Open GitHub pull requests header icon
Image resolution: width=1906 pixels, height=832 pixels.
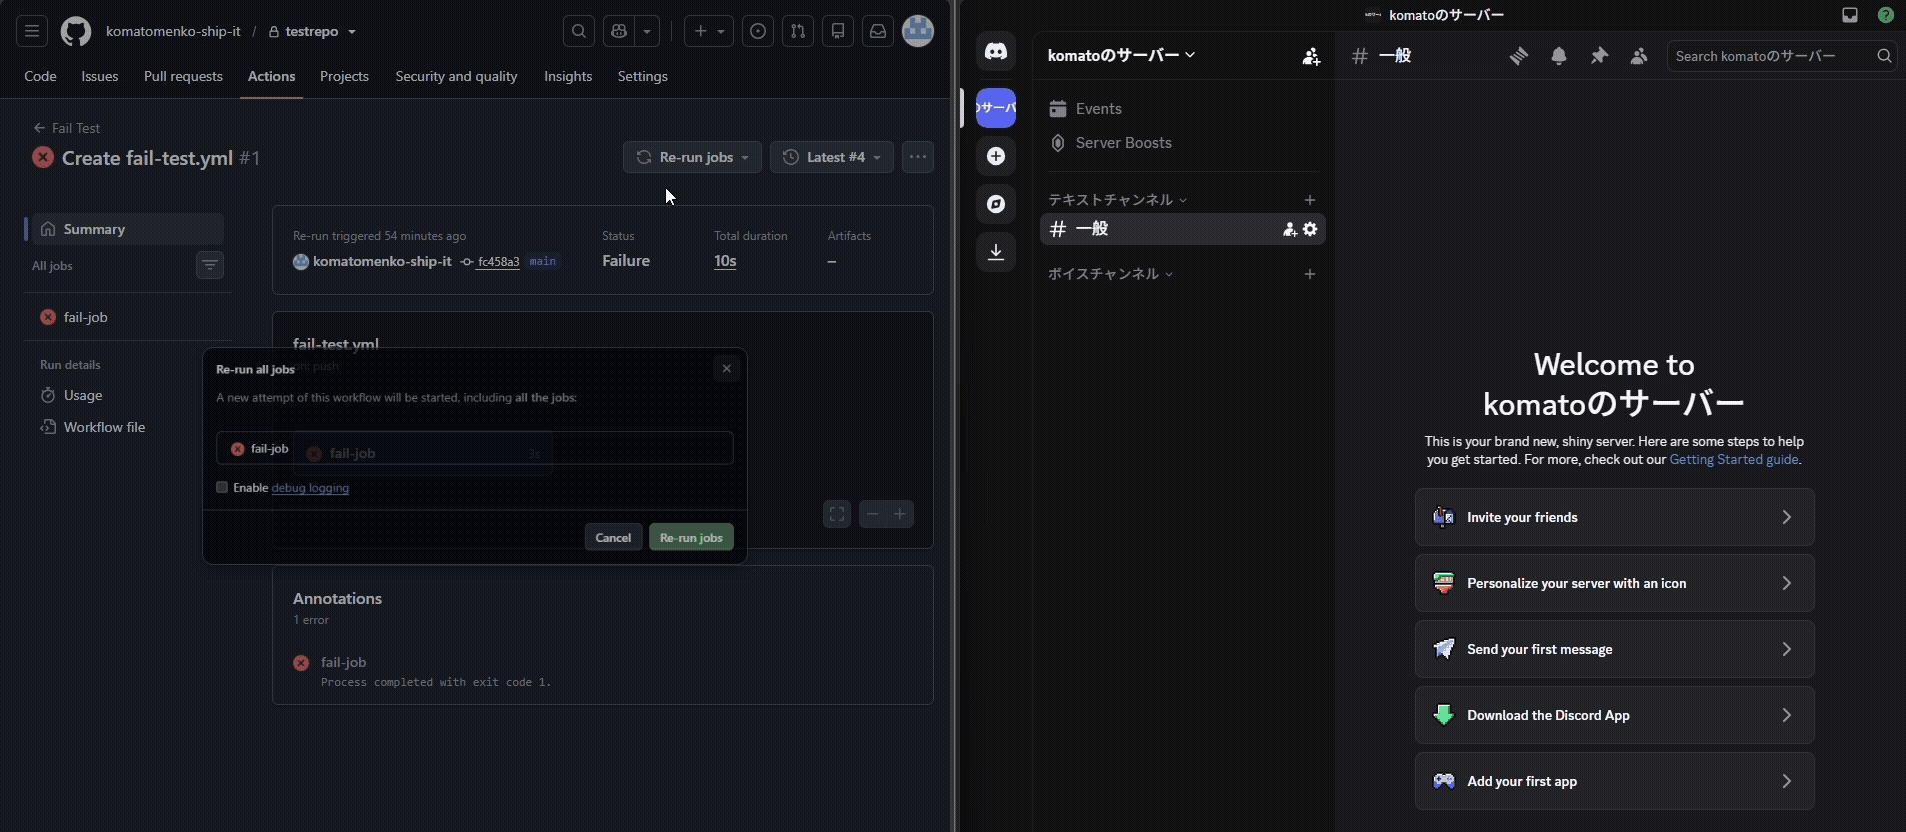[x=798, y=32]
